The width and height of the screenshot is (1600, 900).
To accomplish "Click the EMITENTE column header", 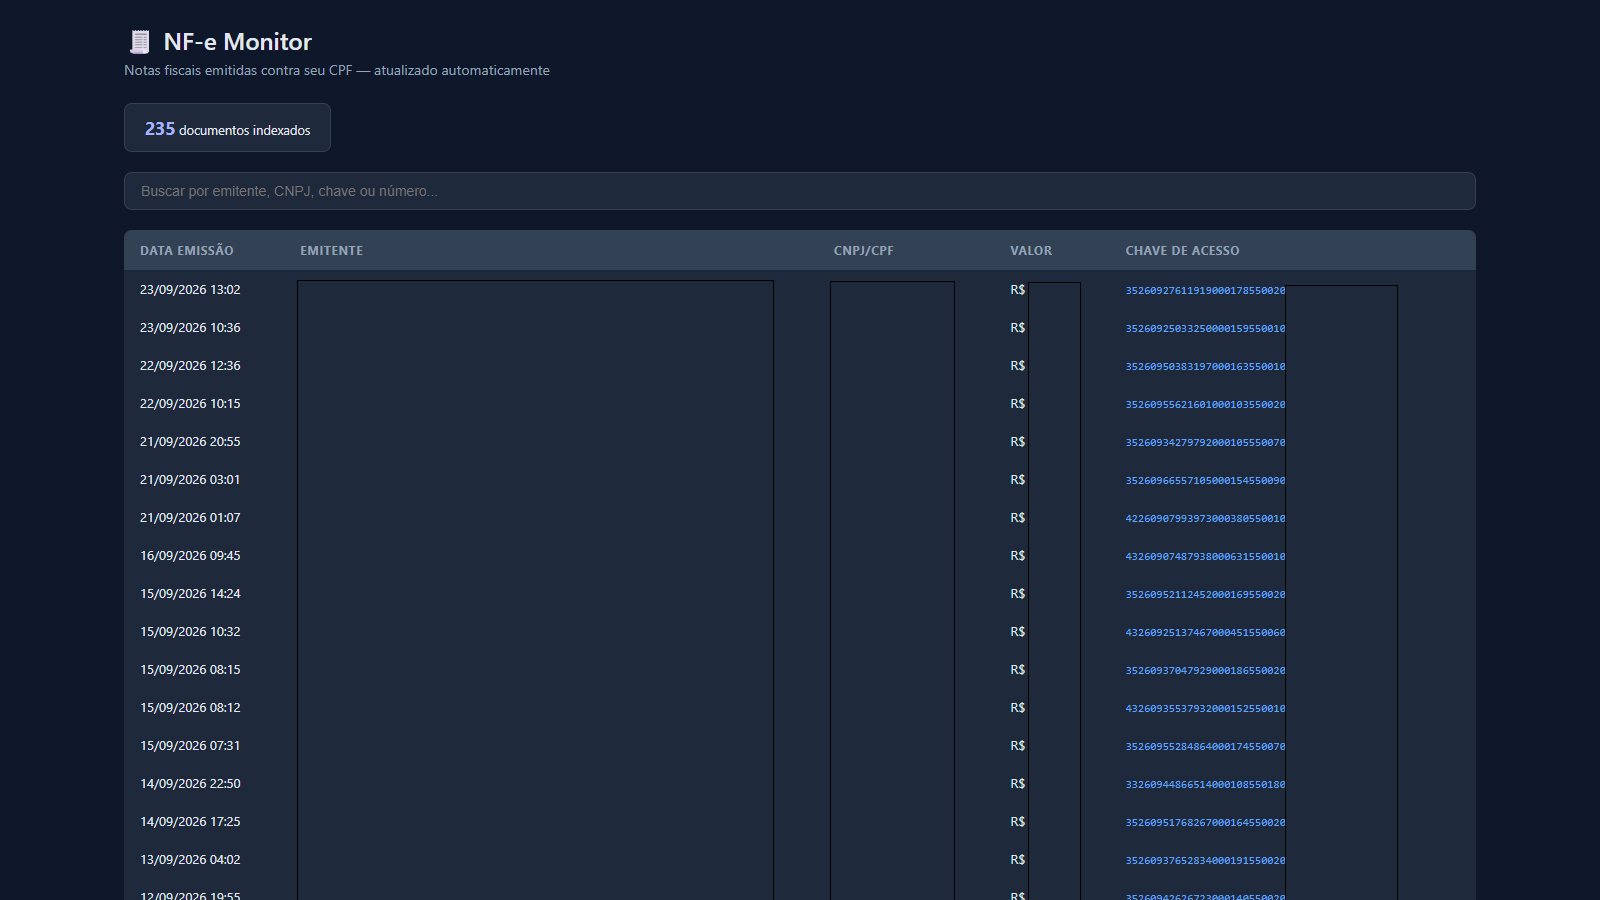I will [331, 251].
